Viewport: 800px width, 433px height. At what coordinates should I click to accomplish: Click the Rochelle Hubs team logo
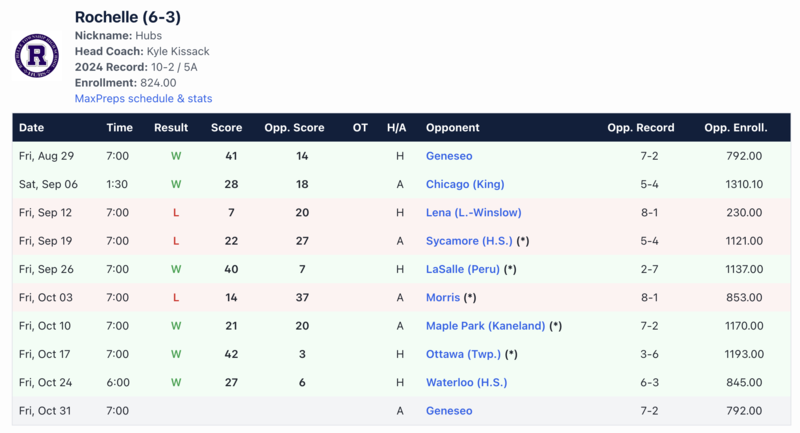point(37,56)
